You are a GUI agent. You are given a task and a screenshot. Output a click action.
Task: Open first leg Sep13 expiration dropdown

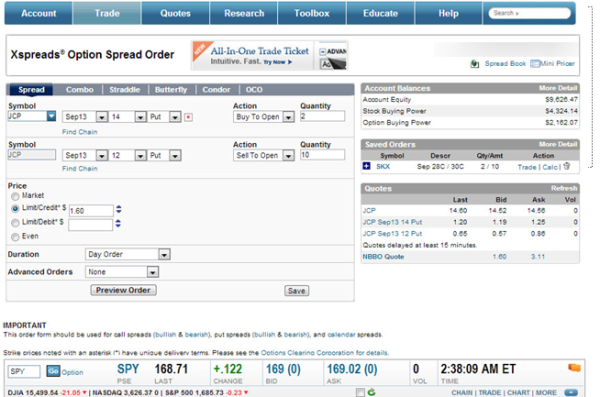101,117
